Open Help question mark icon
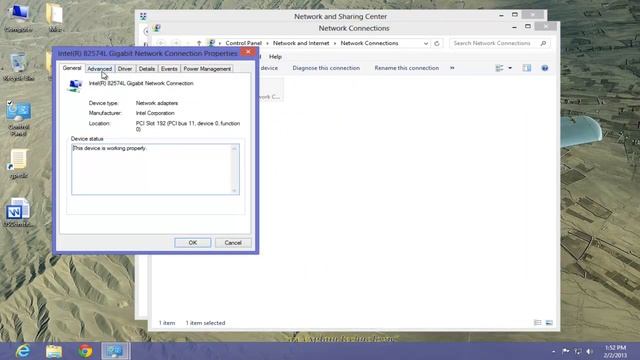The image size is (640, 360). [545, 68]
